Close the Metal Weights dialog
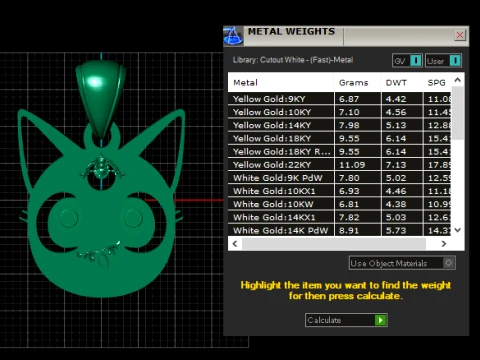The height and width of the screenshot is (360, 480). click(460, 35)
